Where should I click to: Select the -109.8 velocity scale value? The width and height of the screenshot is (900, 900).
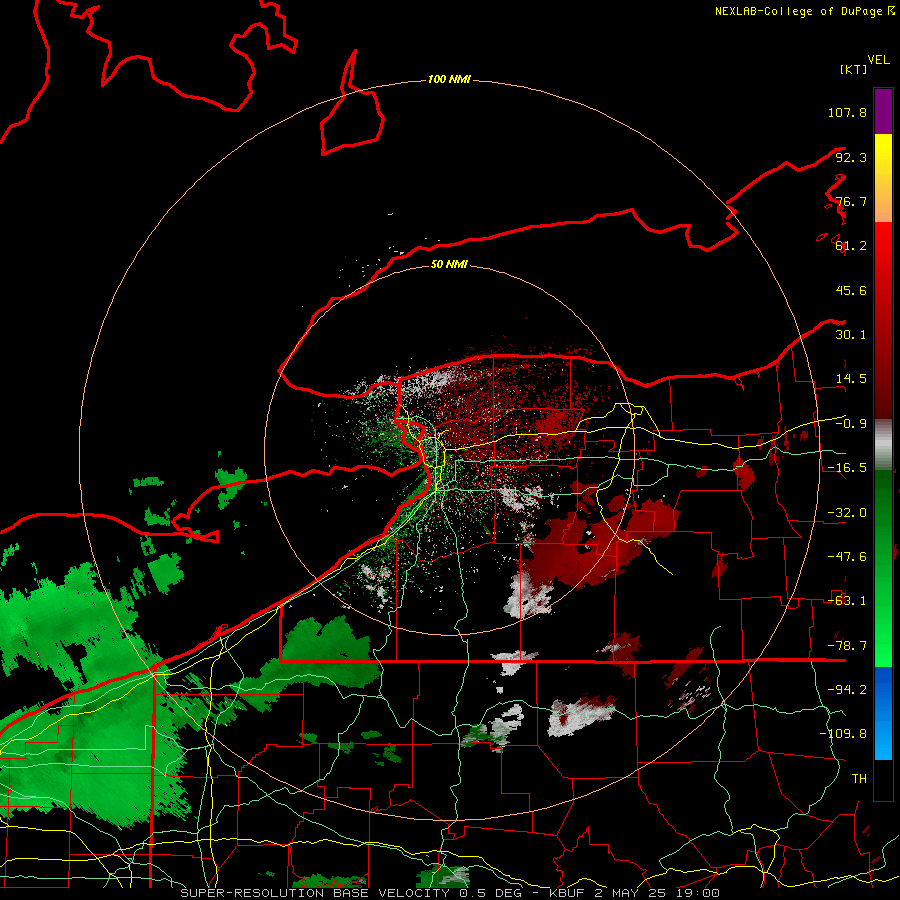[843, 734]
